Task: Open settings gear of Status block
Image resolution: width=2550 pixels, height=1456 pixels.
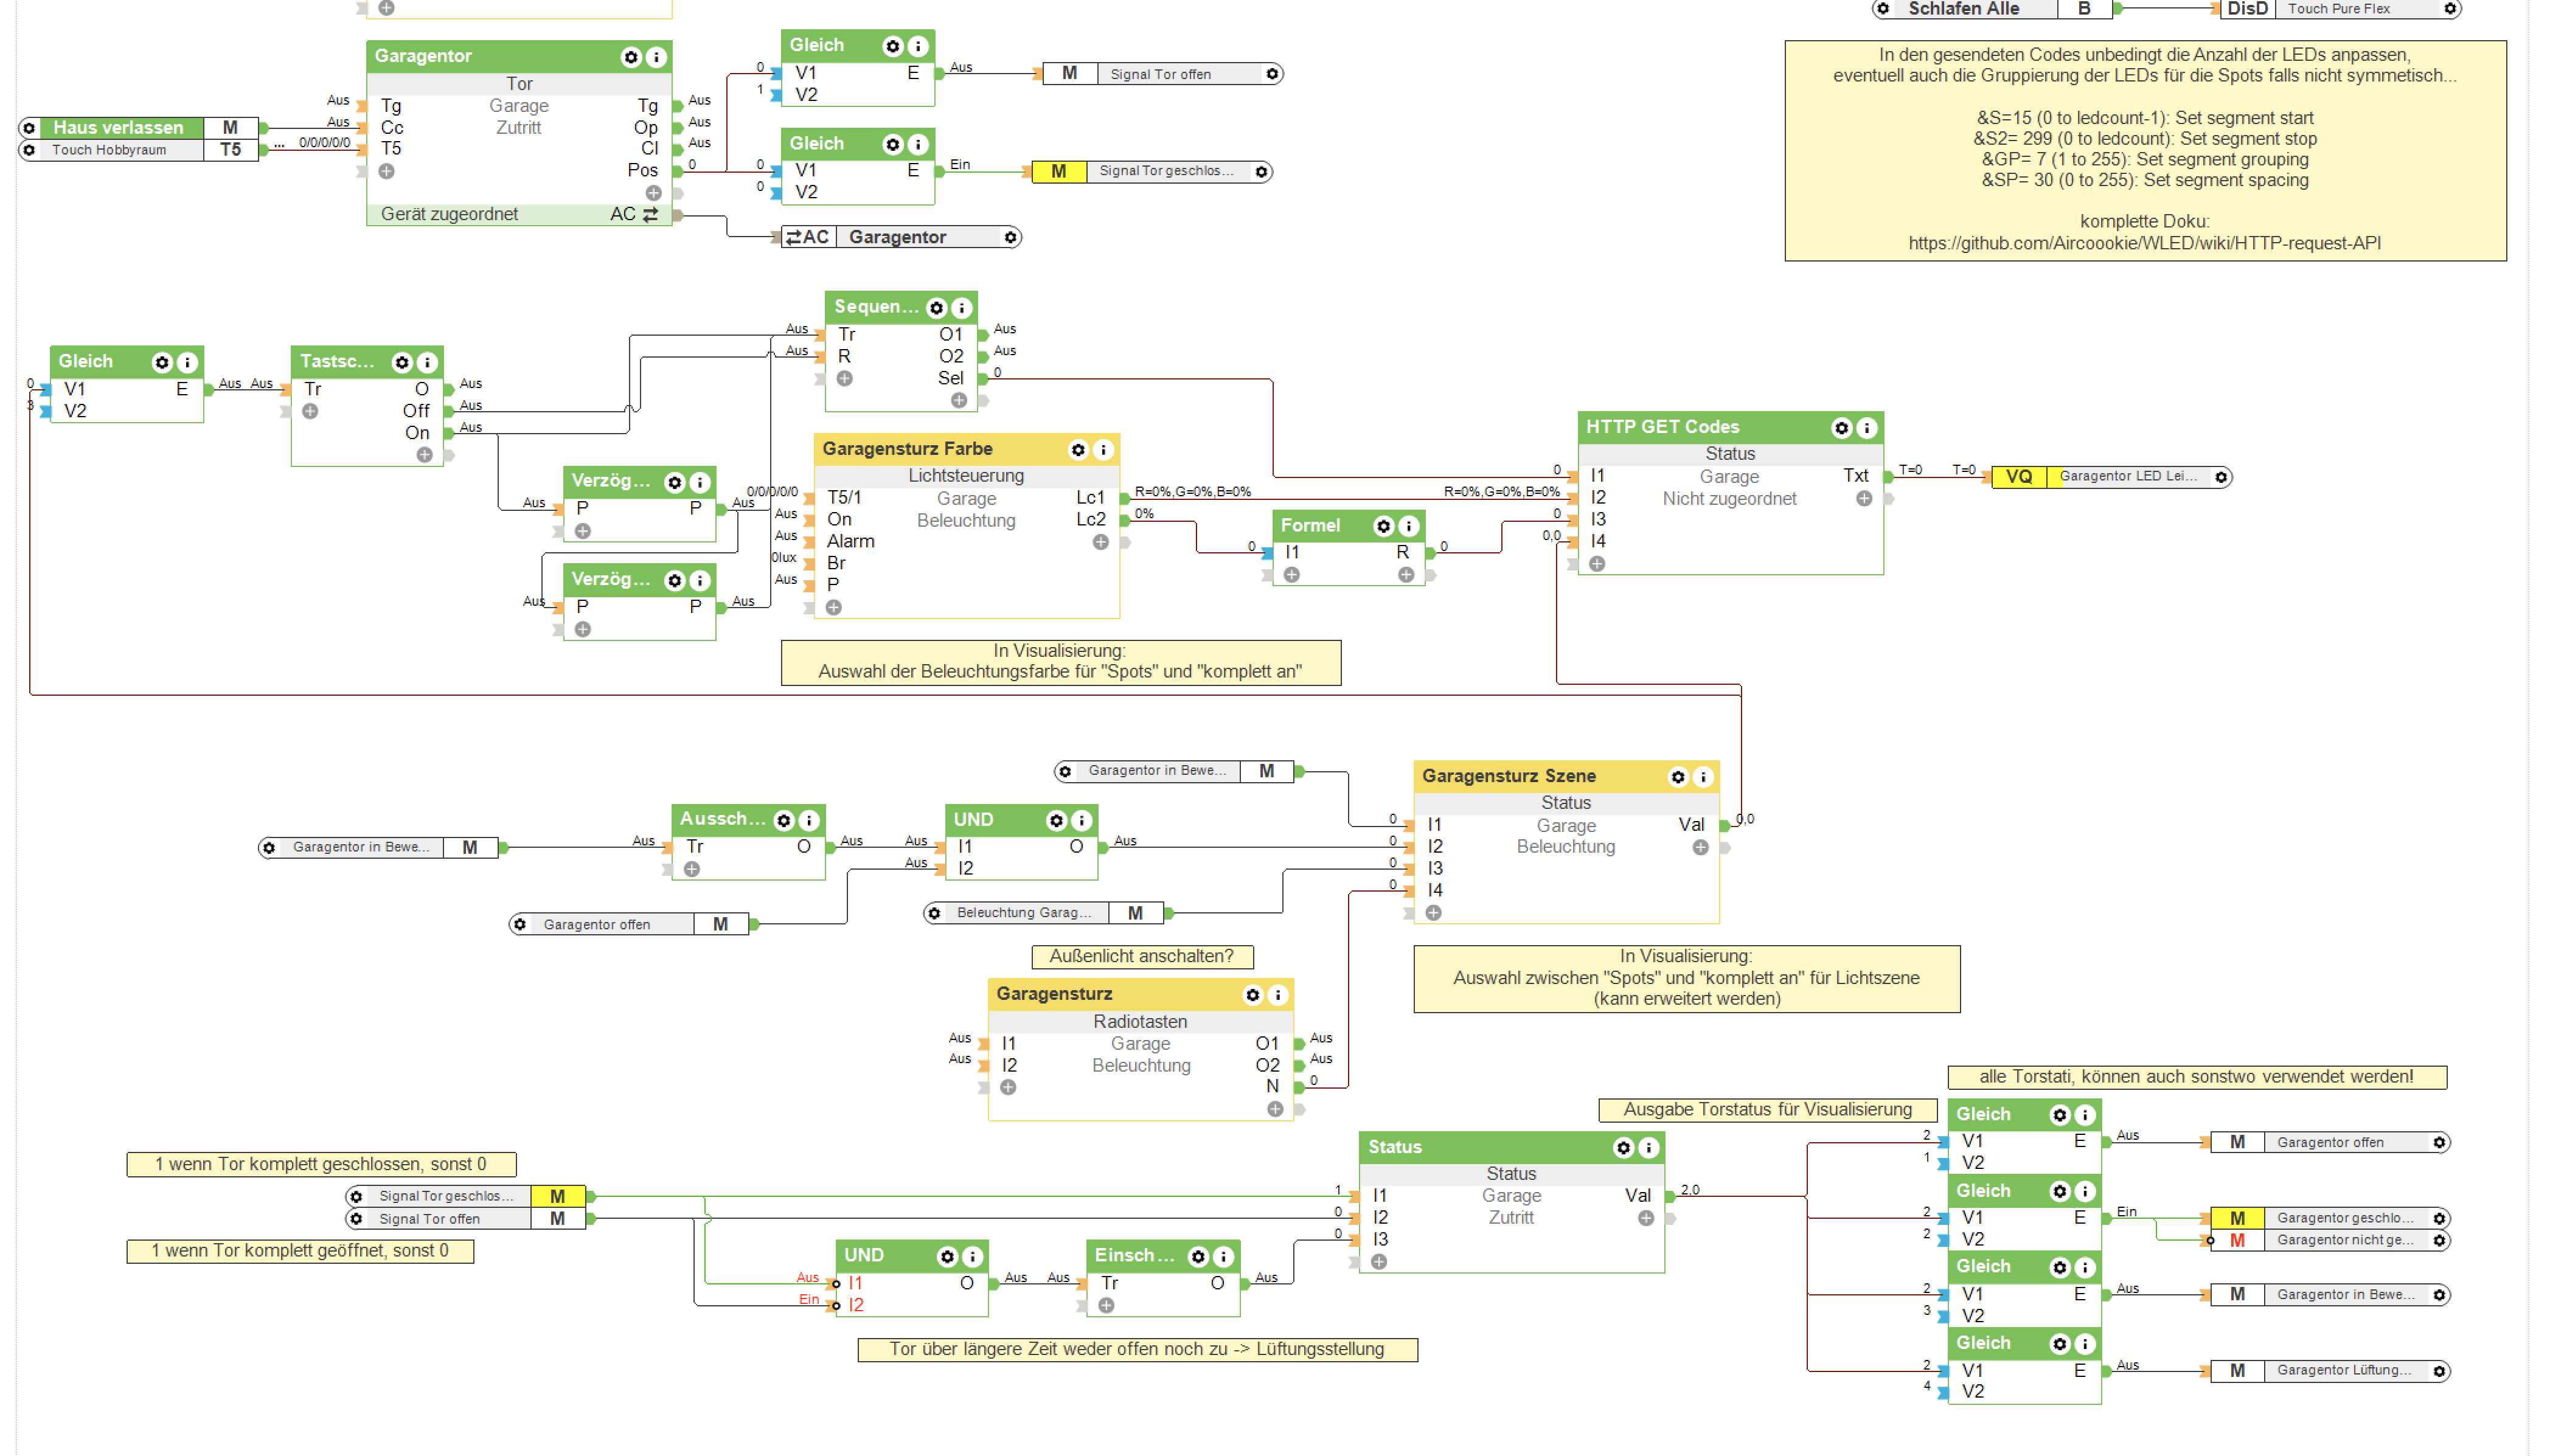Action: 1623,1148
